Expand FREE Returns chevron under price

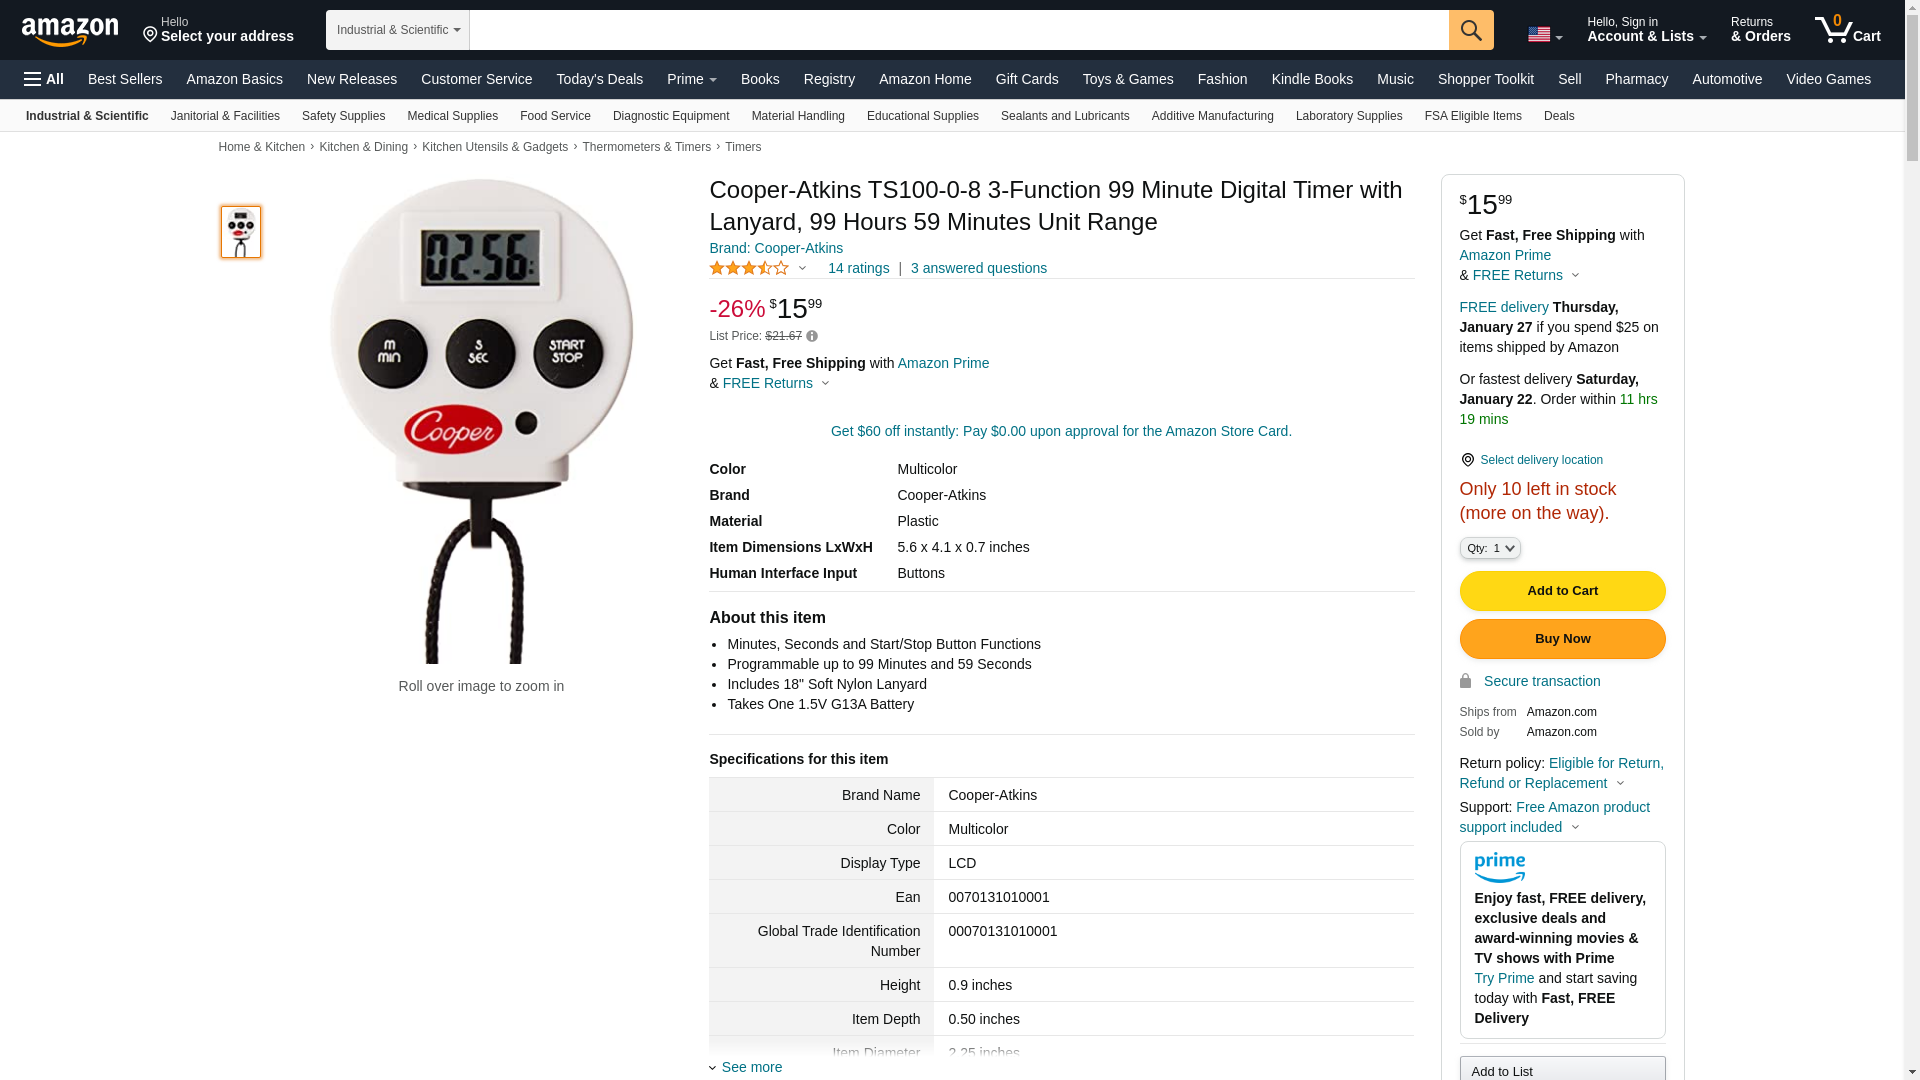point(825,383)
